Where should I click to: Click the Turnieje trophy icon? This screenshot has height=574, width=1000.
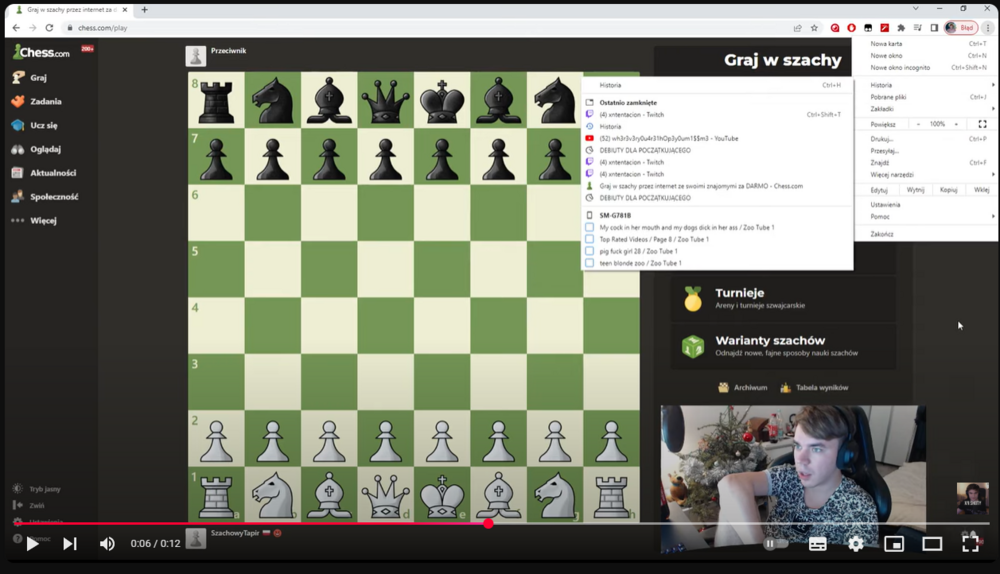click(693, 298)
